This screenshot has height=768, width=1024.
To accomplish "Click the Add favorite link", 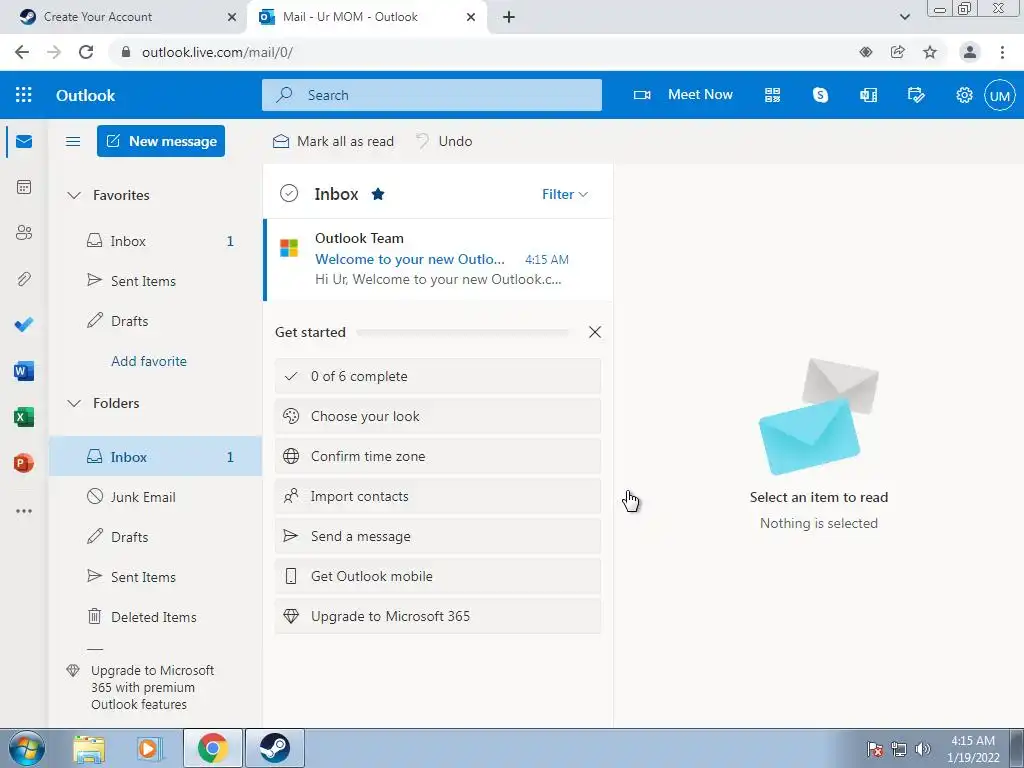I will [x=149, y=361].
